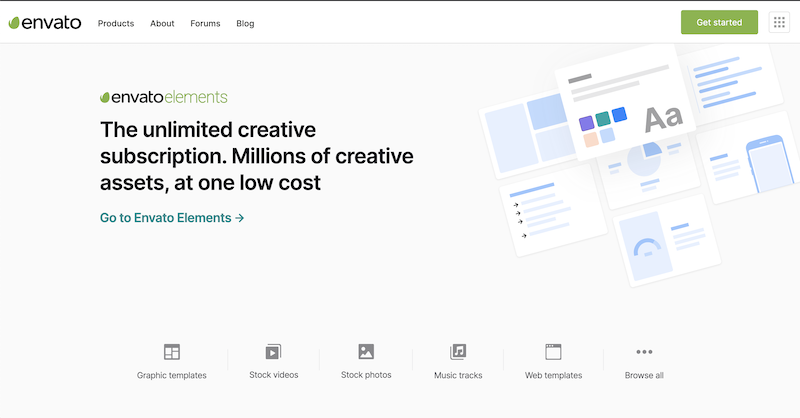Select the Stock photos label

366,375
